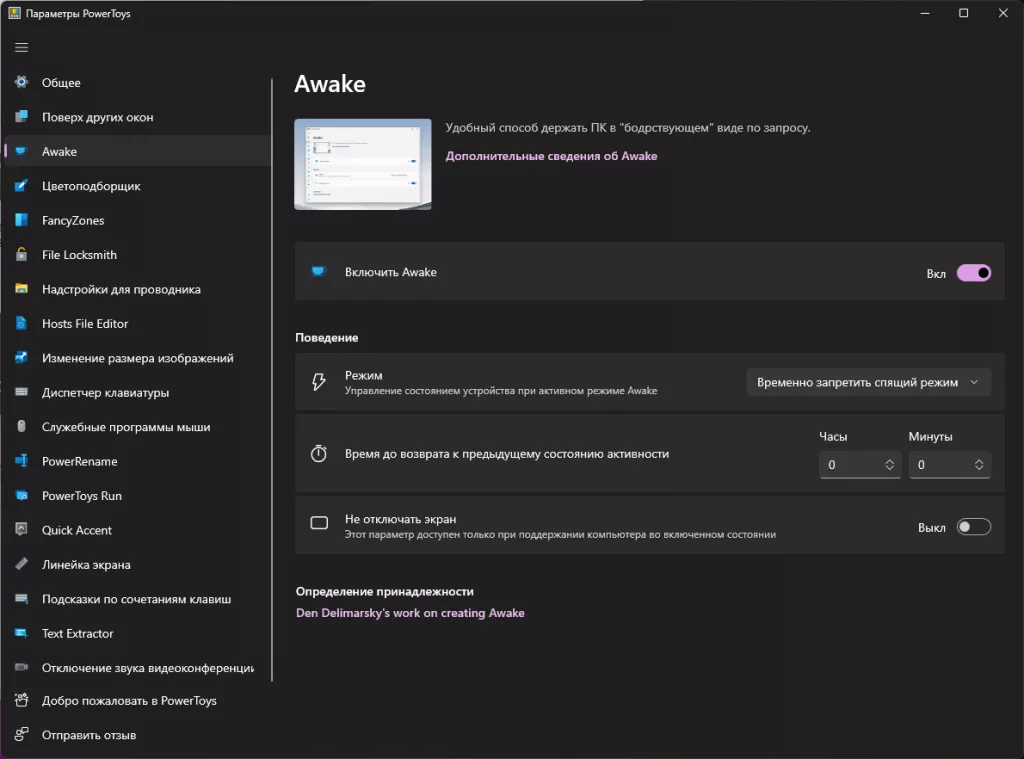Click the Цветоподборщик color picker icon
Viewport: 1024px width, 759px height.
pyautogui.click(x=21, y=186)
